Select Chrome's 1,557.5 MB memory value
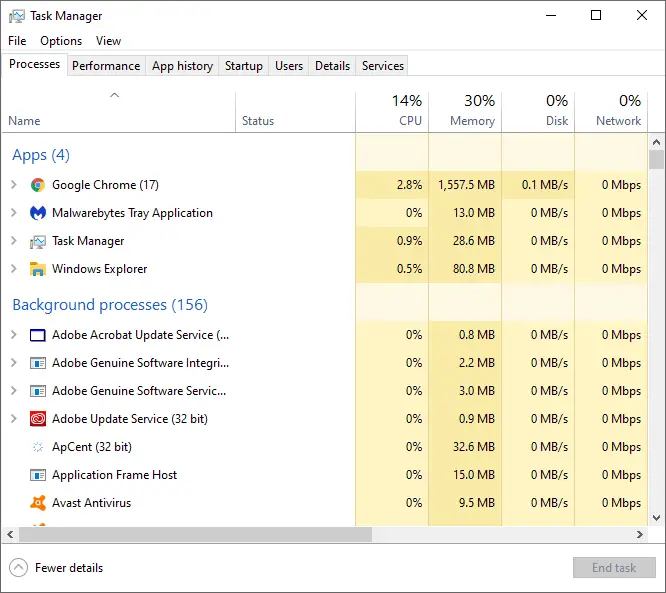The image size is (666, 593). [466, 185]
